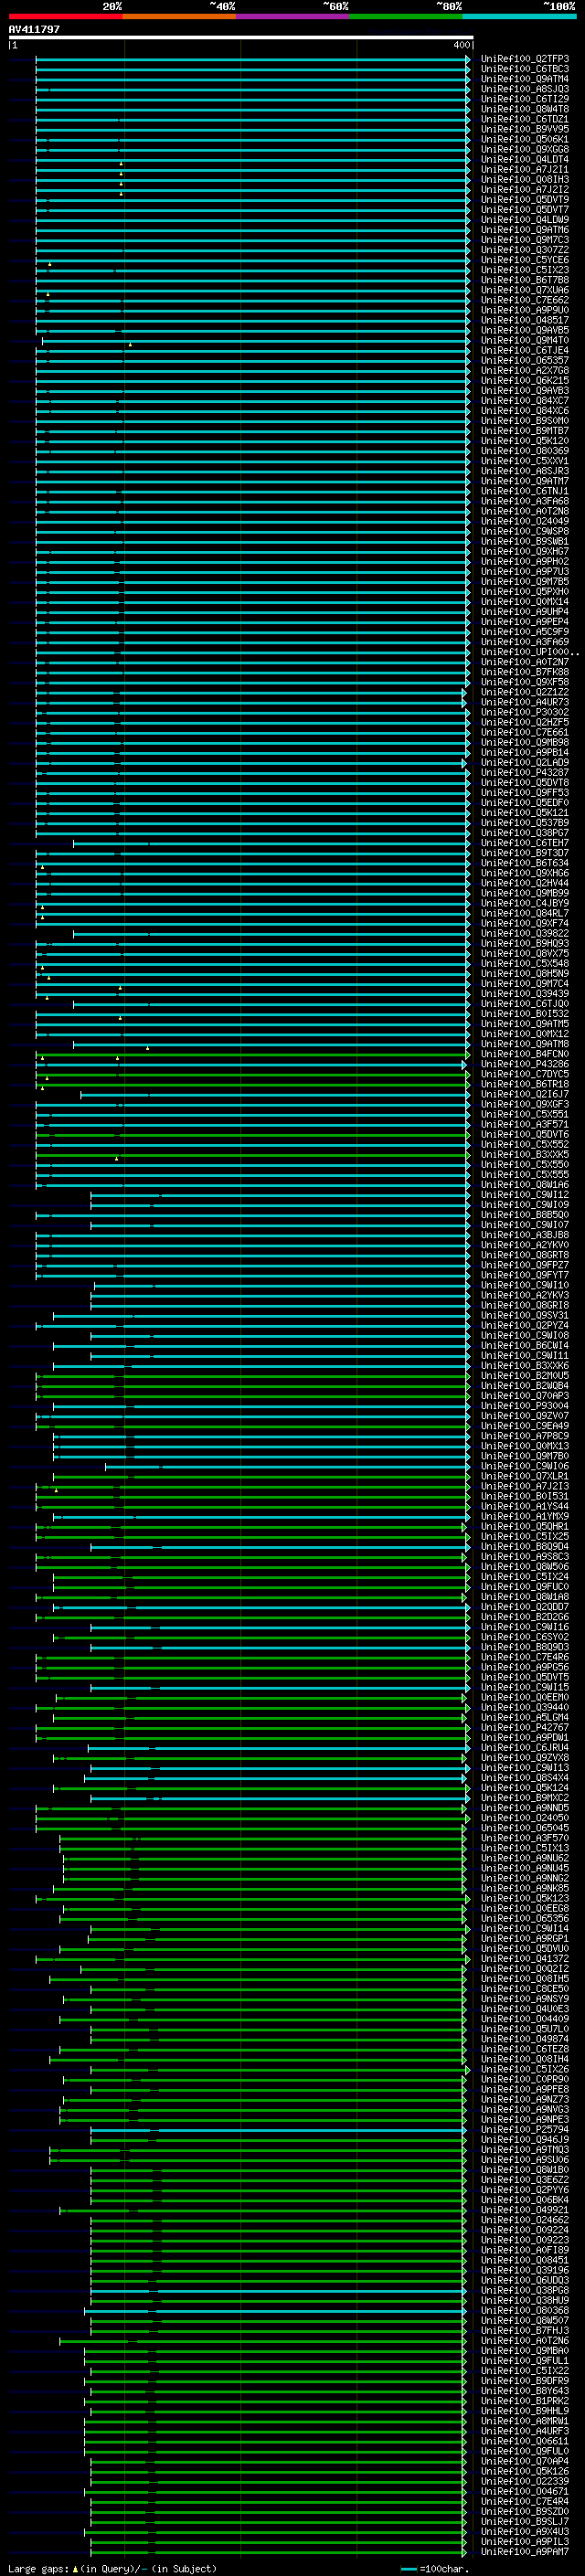Select hit label UniRef100_Q2LAD9
Image resolution: width=585 pixels, height=2576 pixels.
pyautogui.click(x=525, y=763)
